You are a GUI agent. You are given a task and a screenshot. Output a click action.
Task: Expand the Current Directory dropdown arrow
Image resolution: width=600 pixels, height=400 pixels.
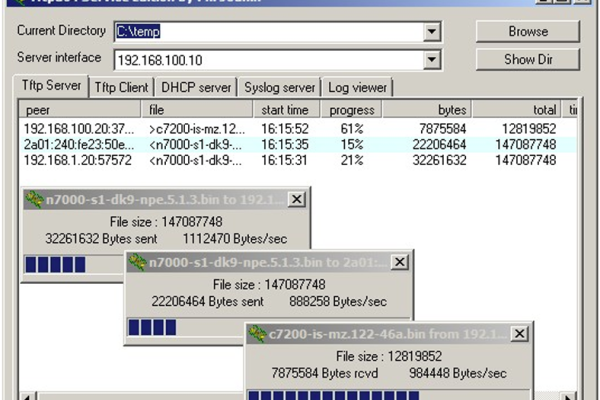pyautogui.click(x=431, y=32)
